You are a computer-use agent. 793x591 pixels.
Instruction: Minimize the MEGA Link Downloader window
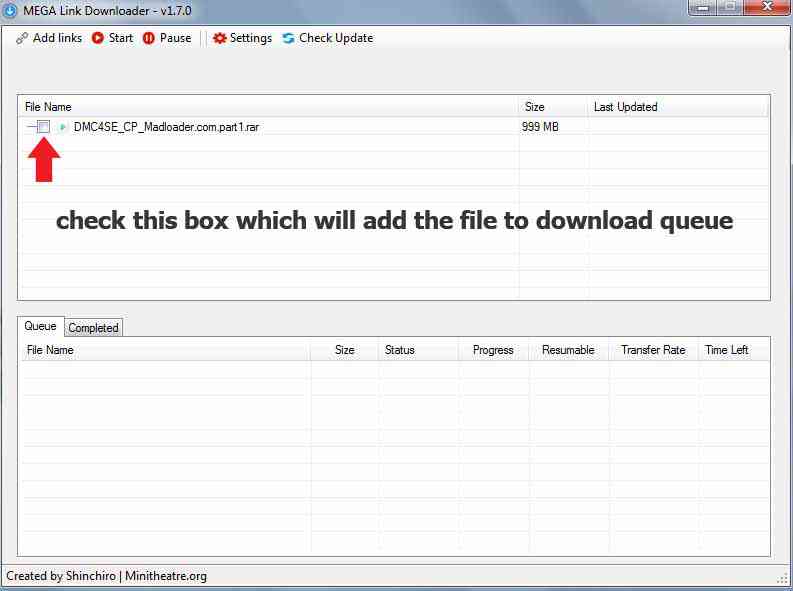point(703,7)
